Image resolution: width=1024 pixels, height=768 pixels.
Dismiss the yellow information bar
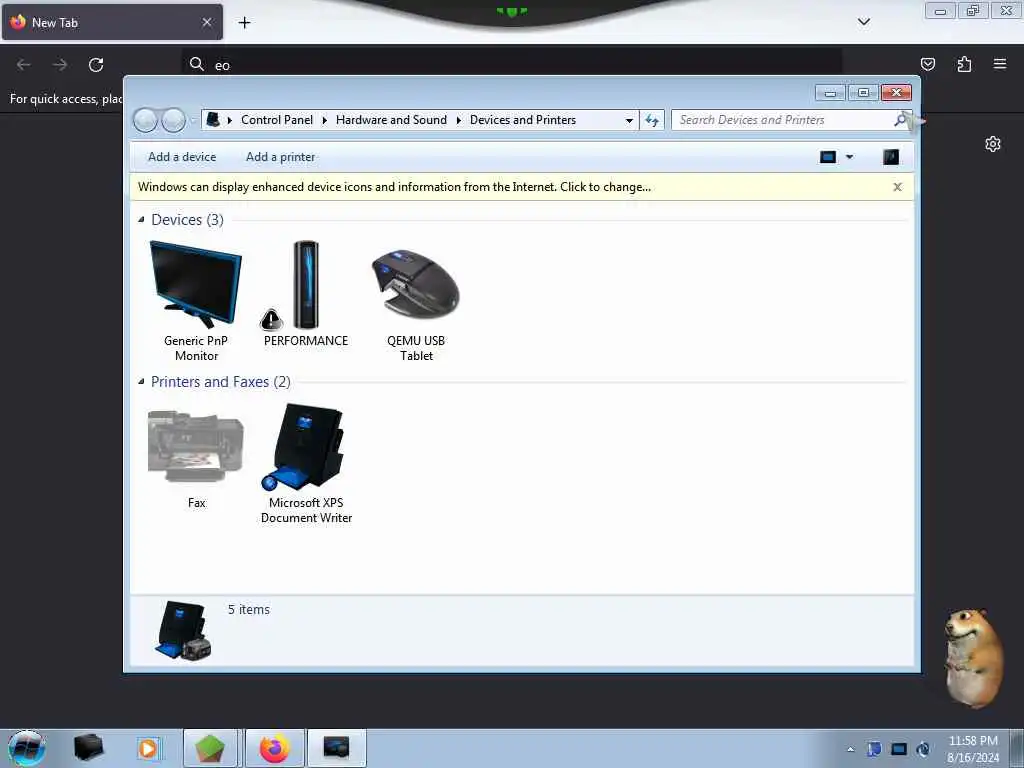tap(897, 187)
